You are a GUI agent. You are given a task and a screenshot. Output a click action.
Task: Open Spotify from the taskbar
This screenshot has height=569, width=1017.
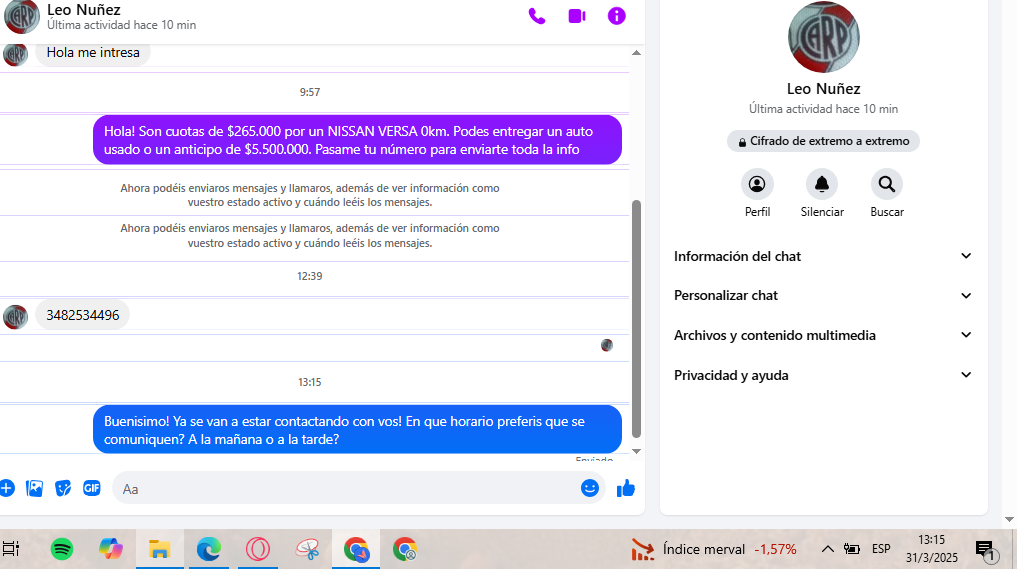click(62, 549)
